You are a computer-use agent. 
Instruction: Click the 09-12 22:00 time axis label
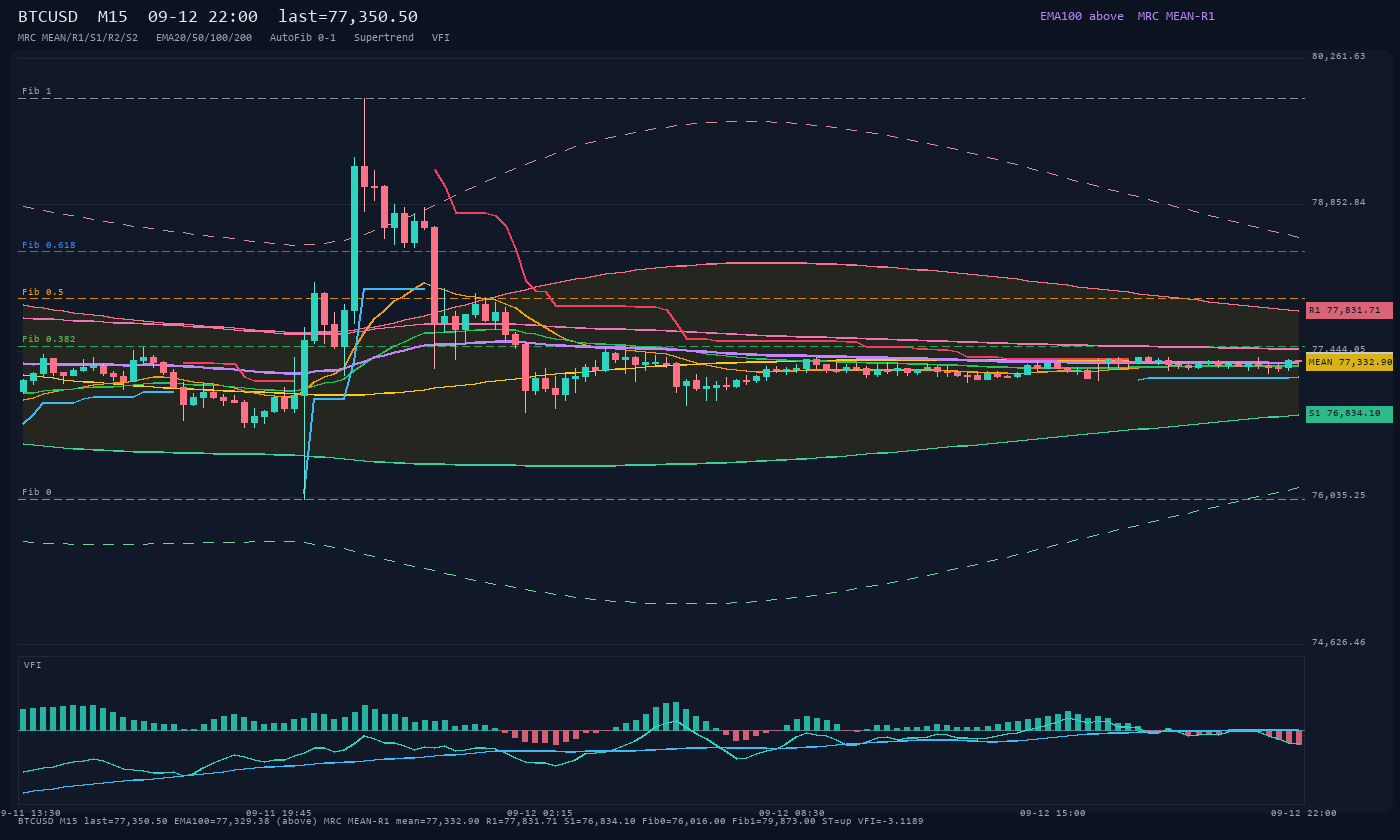pos(1304,813)
